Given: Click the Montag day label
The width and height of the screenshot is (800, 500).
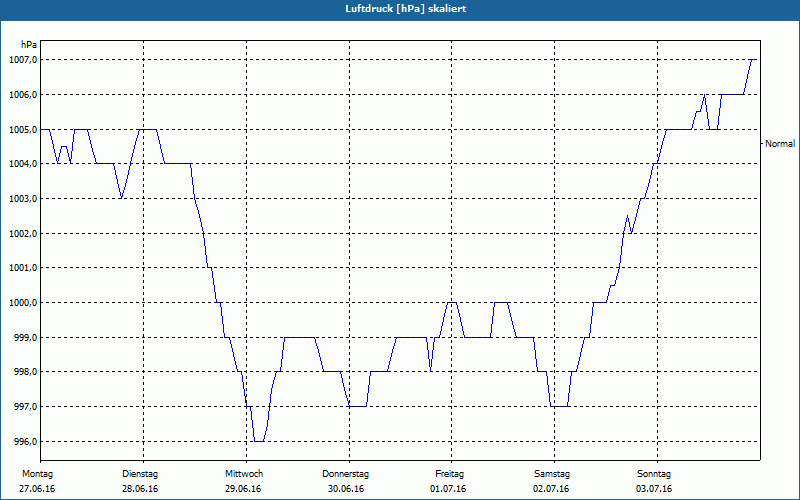Looking at the screenshot, I should click(x=37, y=474).
